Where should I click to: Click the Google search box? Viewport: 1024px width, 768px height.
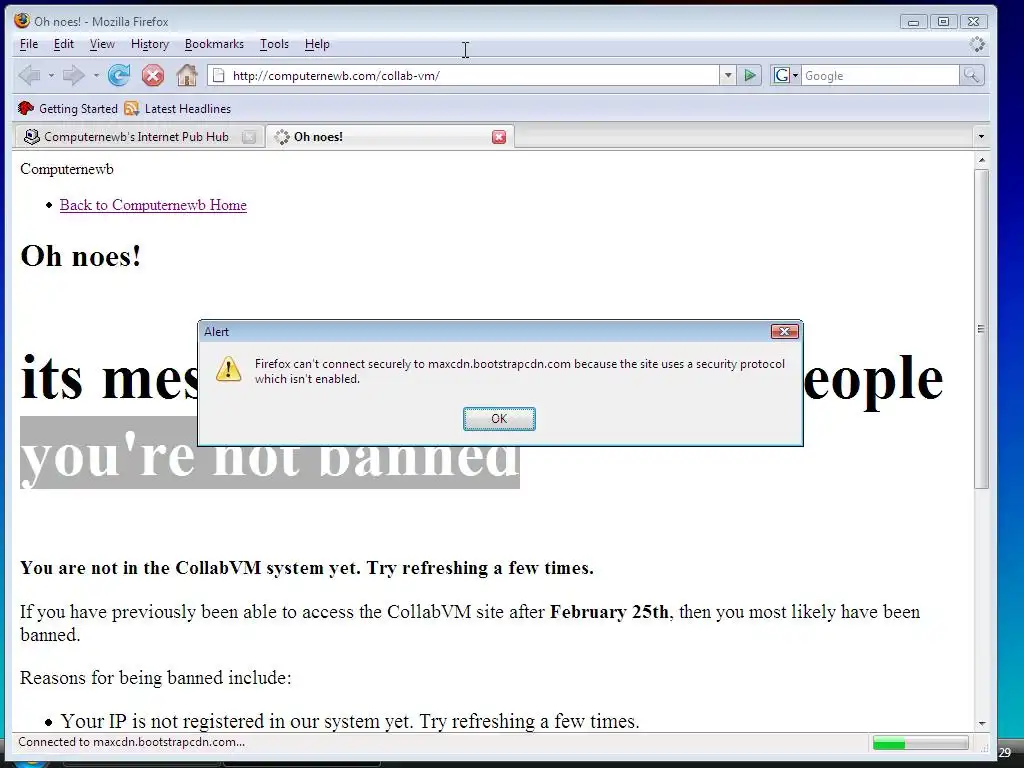click(x=880, y=76)
